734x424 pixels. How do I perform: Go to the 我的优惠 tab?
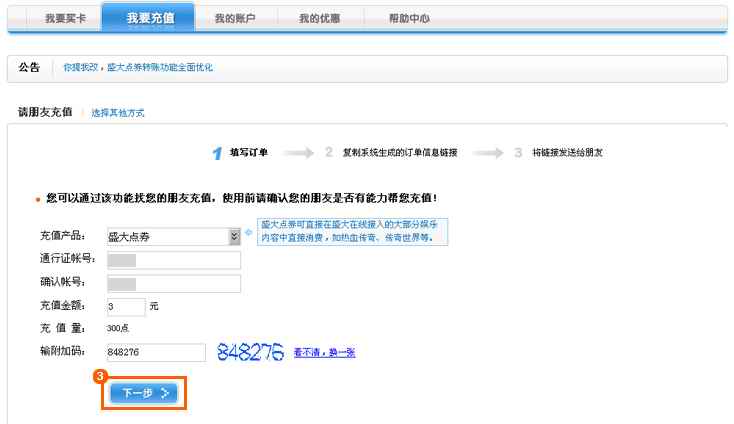(x=320, y=19)
